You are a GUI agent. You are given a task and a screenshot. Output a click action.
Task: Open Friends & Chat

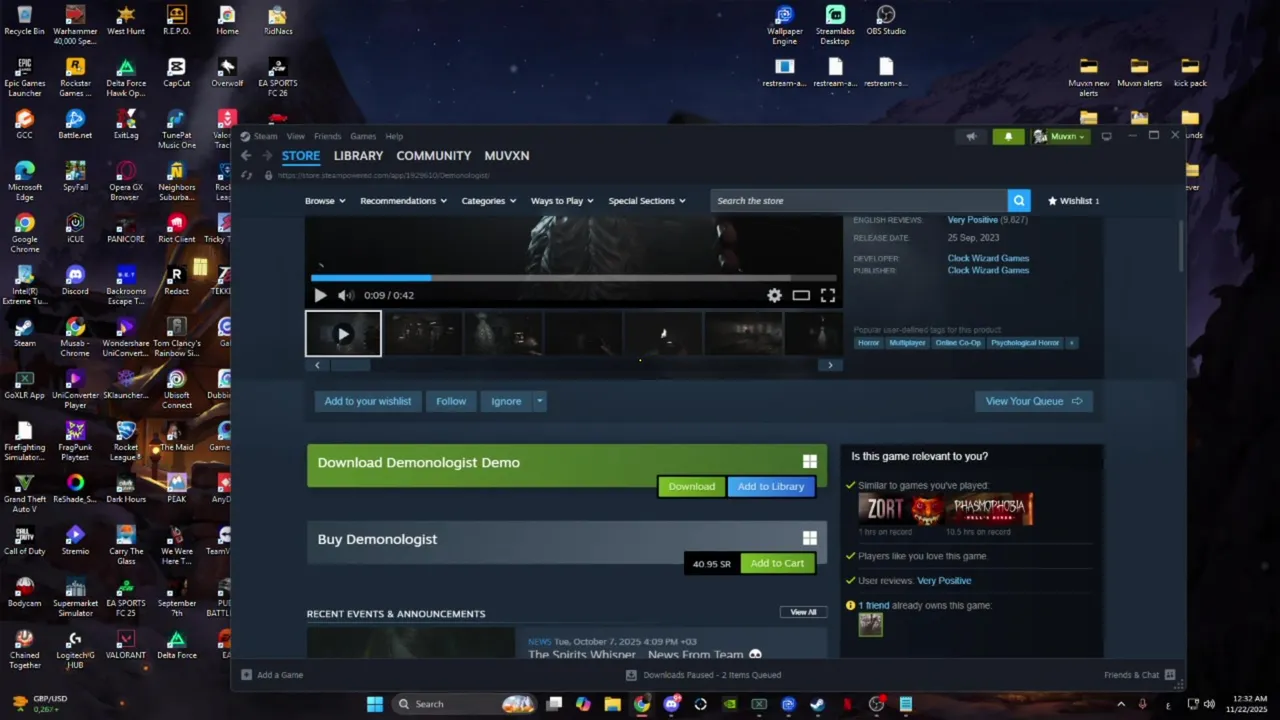[1139, 675]
